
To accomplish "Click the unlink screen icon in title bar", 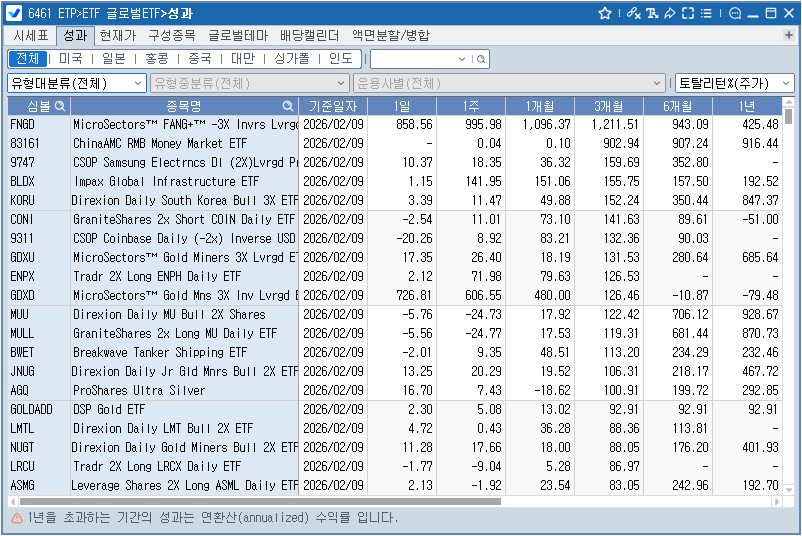I will (x=633, y=14).
